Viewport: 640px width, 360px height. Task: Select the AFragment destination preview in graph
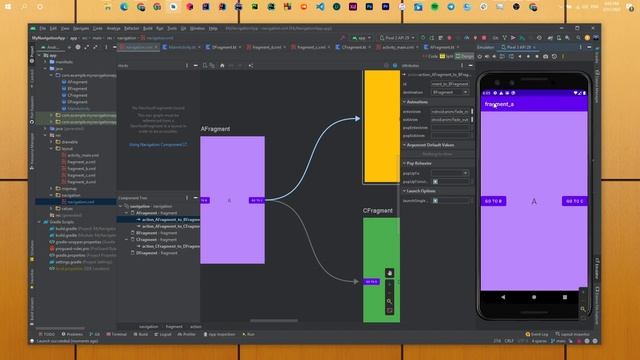[x=232, y=200]
